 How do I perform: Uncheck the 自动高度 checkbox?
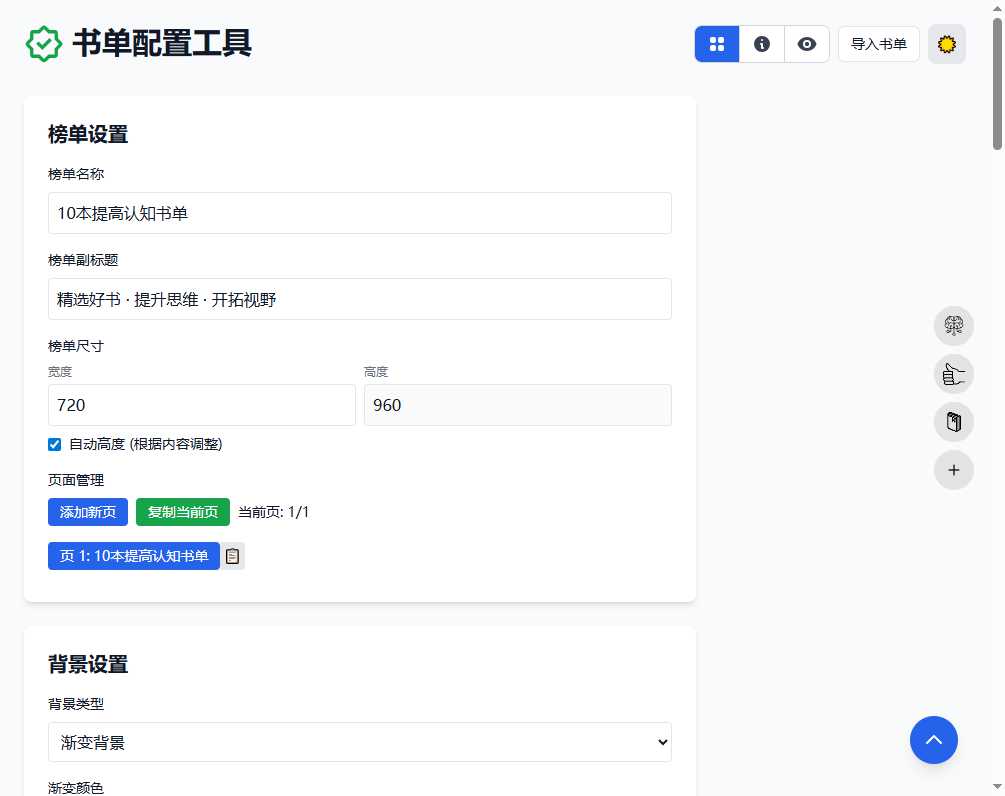tap(54, 444)
